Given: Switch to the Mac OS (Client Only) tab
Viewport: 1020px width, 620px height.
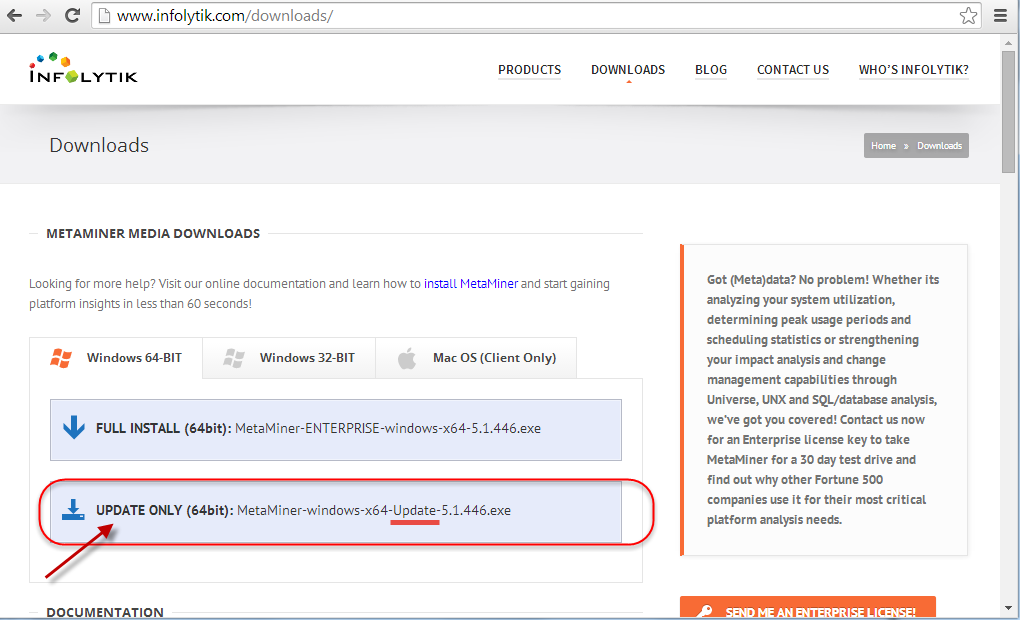Looking at the screenshot, I should click(476, 358).
